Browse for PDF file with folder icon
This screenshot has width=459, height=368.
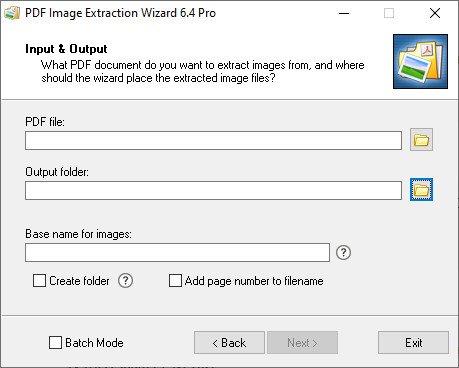421,140
